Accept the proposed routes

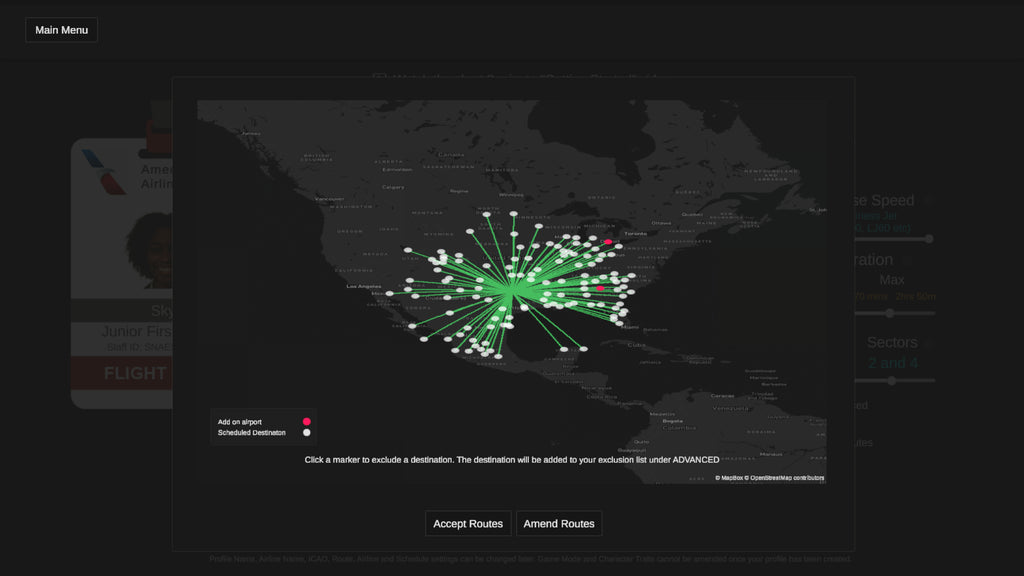coord(468,523)
